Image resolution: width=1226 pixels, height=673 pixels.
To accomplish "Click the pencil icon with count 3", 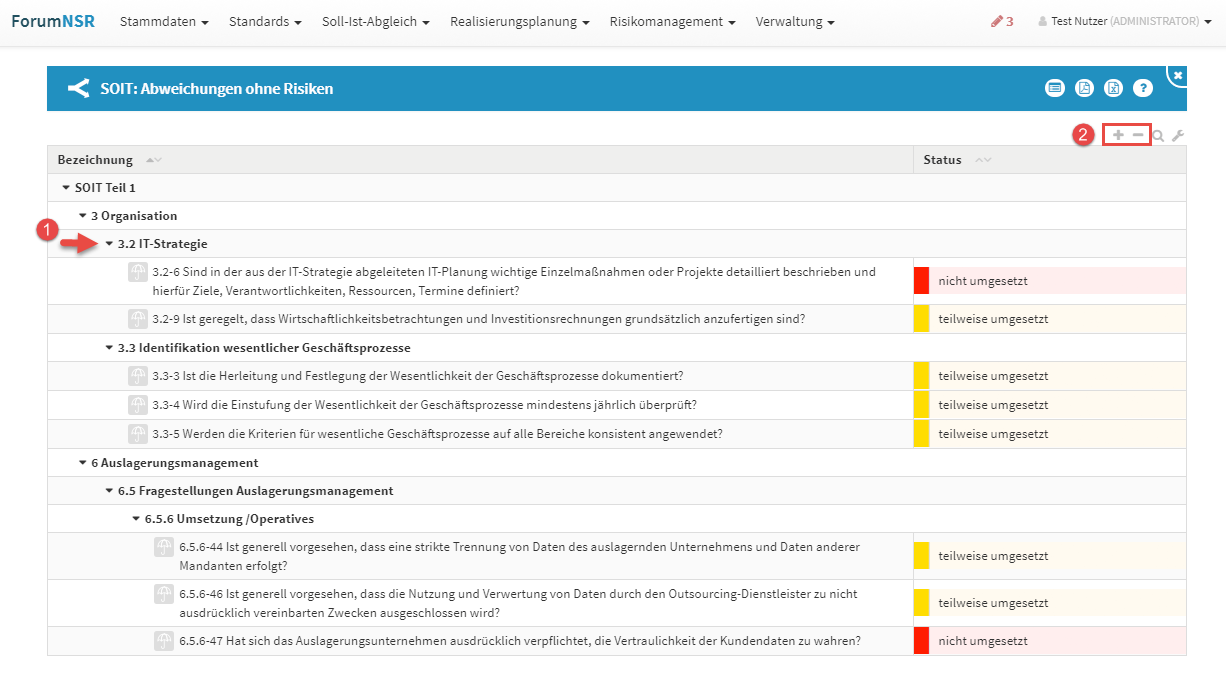I will pyautogui.click(x=1001, y=21).
